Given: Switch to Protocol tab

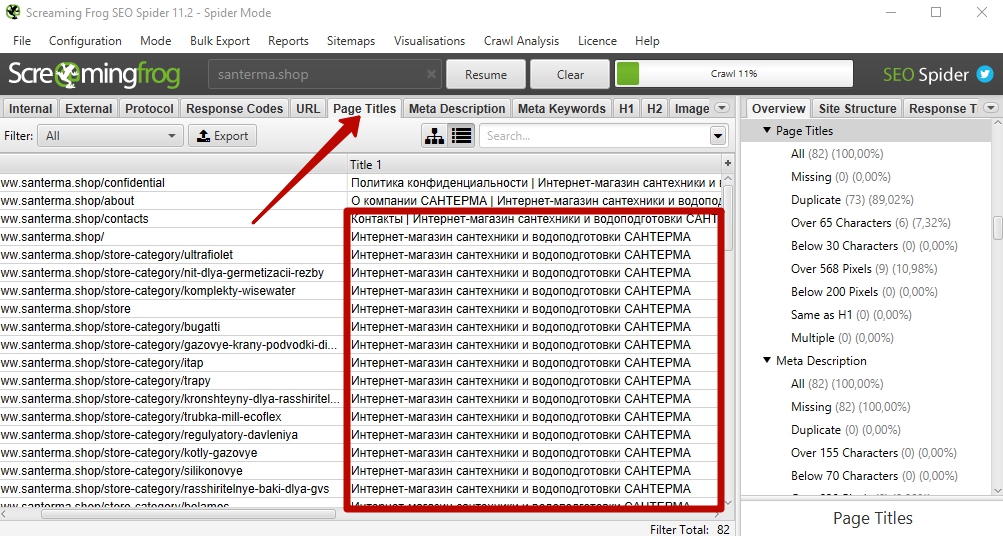Looking at the screenshot, I should (149, 109).
